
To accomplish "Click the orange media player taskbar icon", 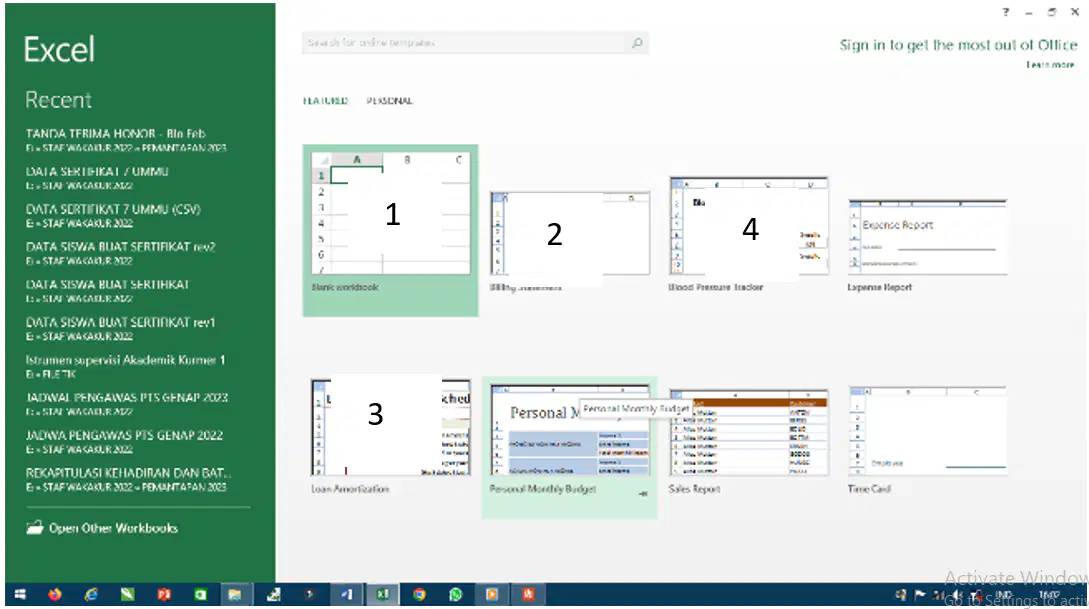I will click(492, 594).
